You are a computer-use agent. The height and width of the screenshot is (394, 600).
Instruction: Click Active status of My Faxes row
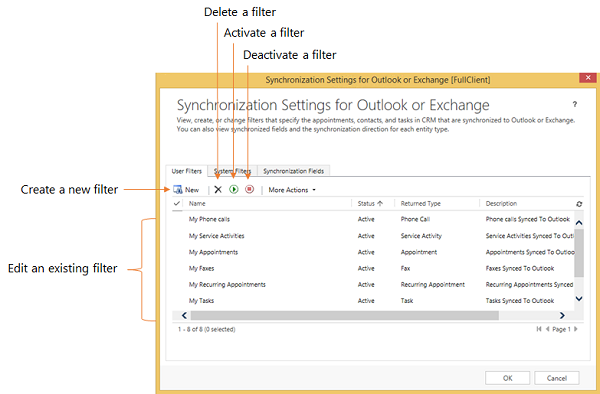click(x=366, y=269)
